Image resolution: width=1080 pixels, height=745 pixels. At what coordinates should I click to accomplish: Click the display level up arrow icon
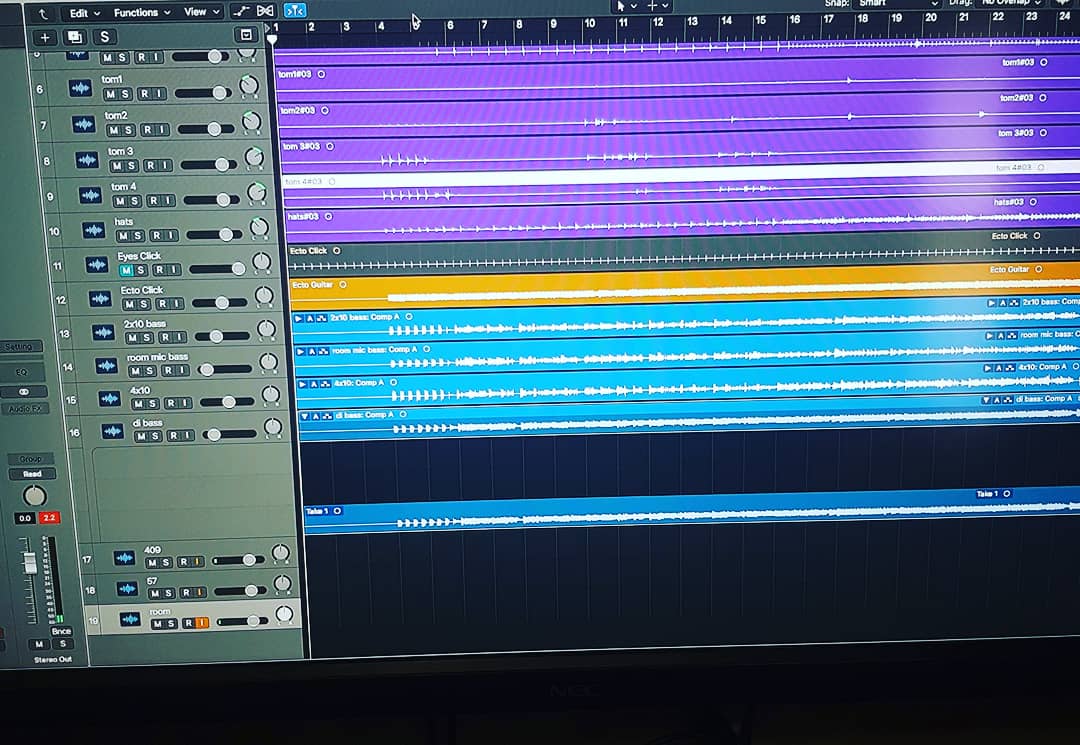(42, 13)
